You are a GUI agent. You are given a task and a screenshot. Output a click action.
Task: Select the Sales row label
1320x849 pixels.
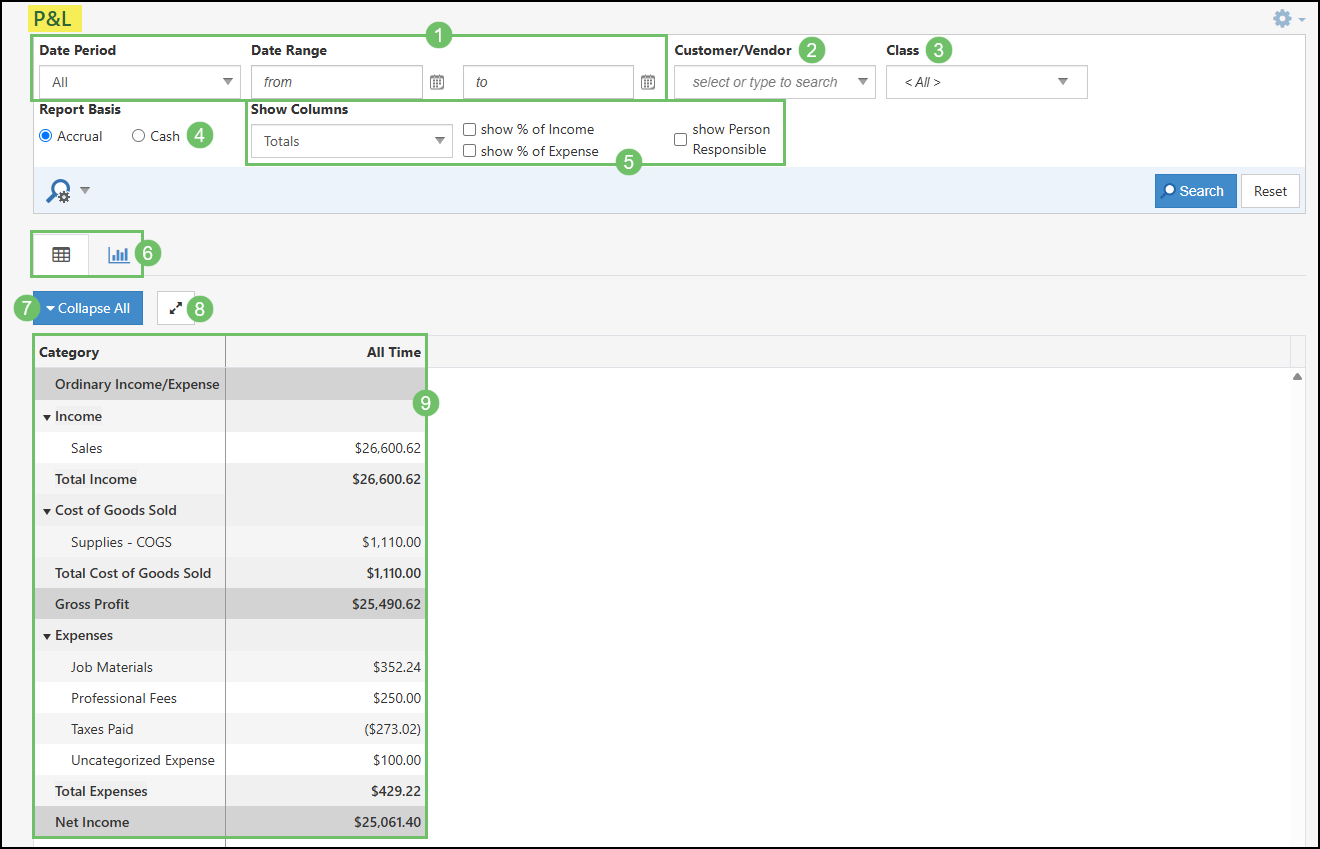(86, 448)
